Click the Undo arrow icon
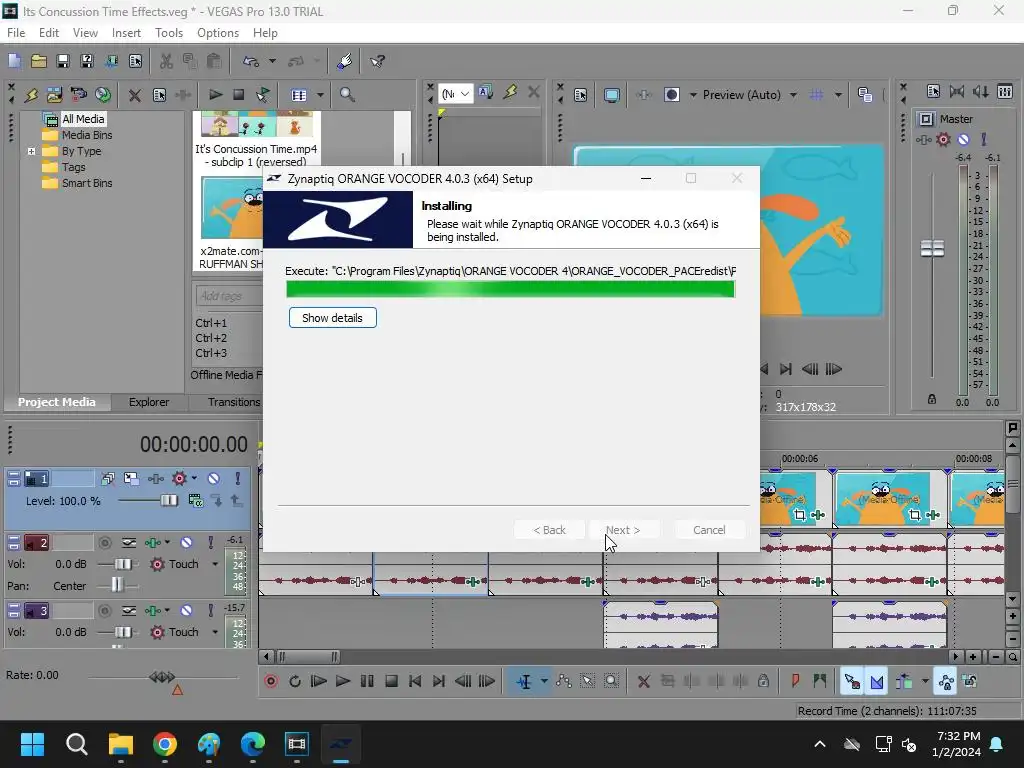Screen dimensions: 1024x768 click(251, 61)
